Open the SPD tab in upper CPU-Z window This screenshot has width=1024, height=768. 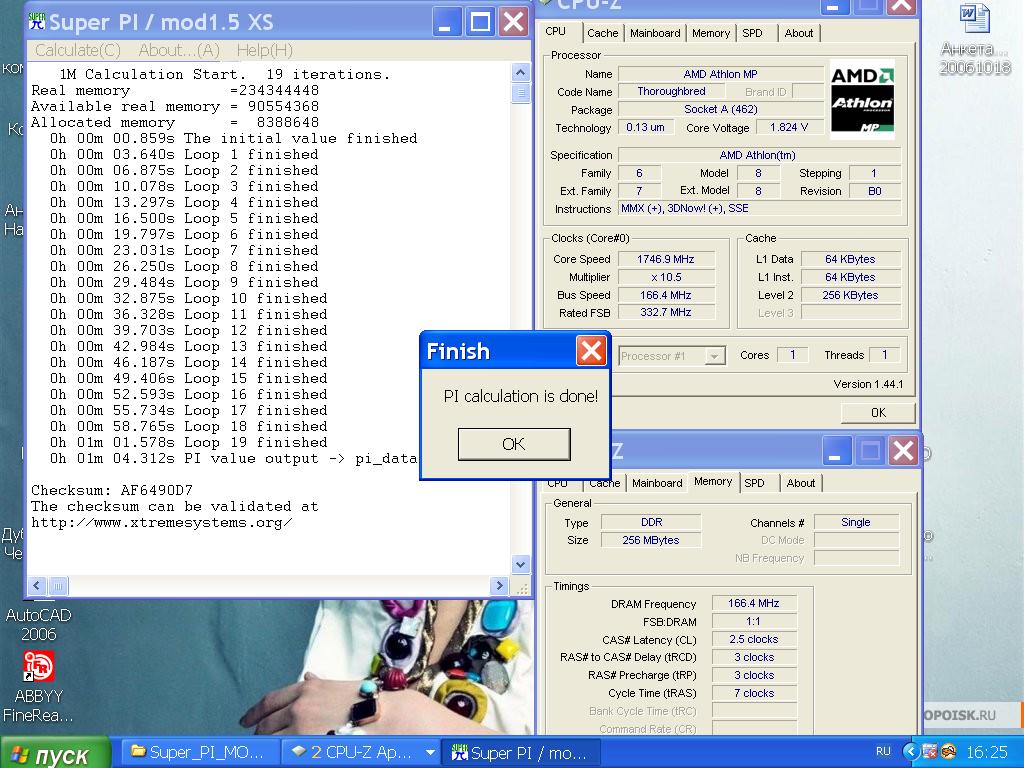[x=752, y=33]
